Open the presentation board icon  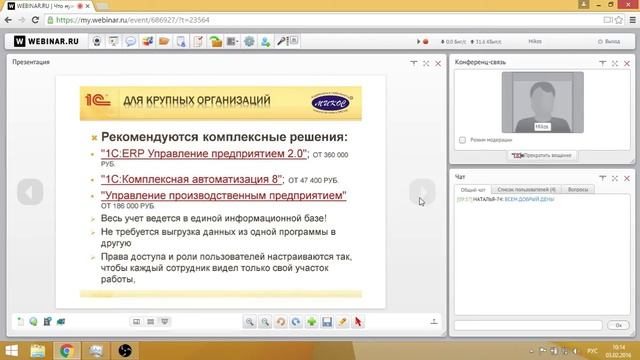[x=113, y=41]
